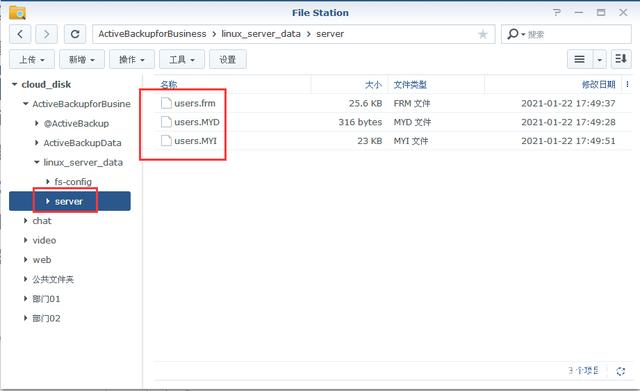Screen dimensions: 640x391
Task: Click linux_server_data in the path bar
Action: point(261,34)
